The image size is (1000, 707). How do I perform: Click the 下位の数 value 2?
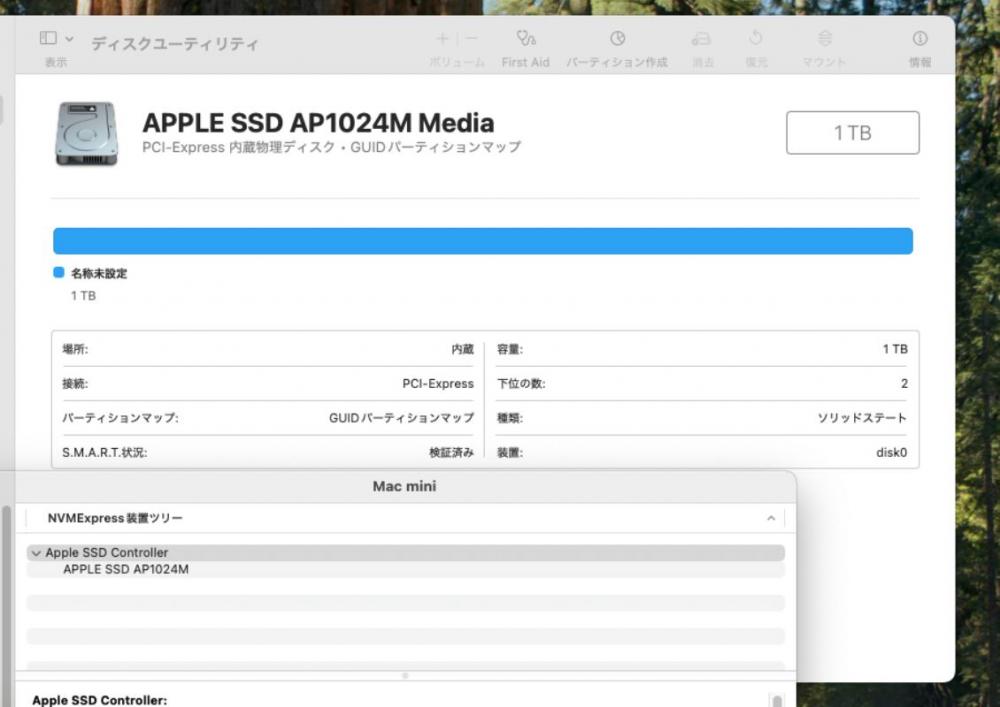[x=904, y=384]
